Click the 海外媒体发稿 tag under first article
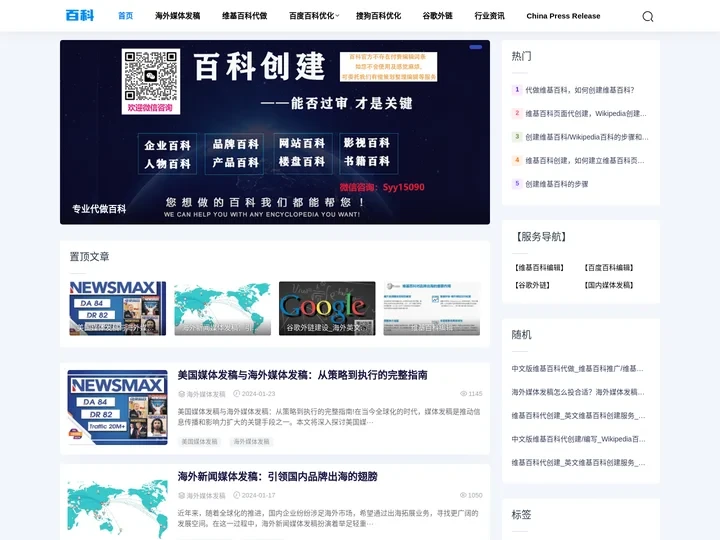The image size is (720, 540). 251,441
